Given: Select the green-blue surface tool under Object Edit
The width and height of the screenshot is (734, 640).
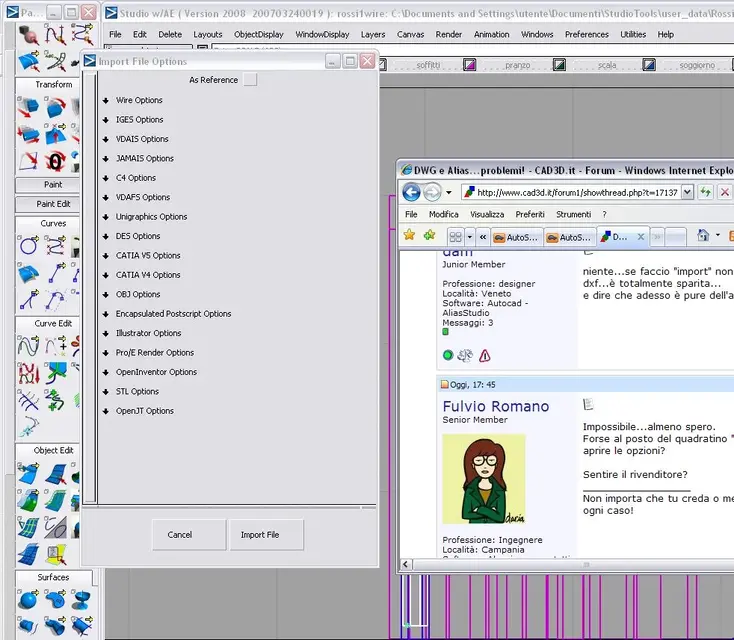Looking at the screenshot, I should point(29,500).
